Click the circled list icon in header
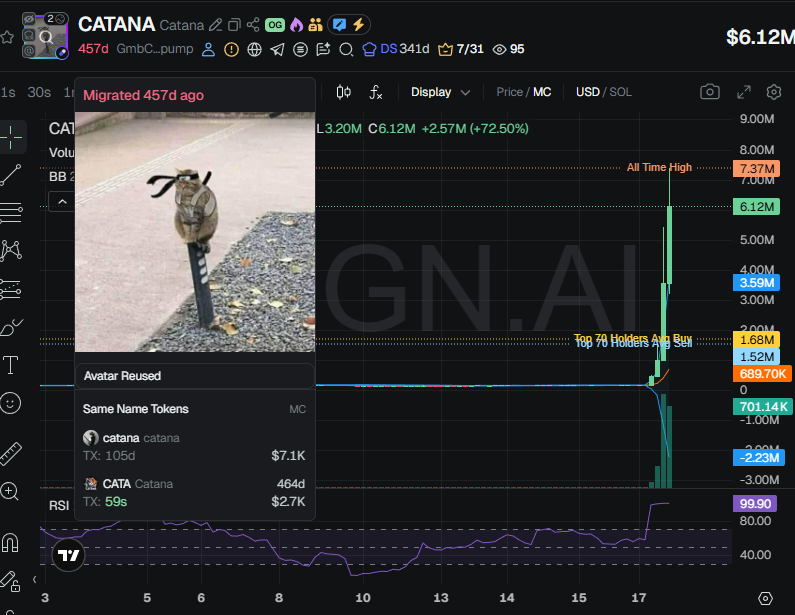 coord(300,50)
